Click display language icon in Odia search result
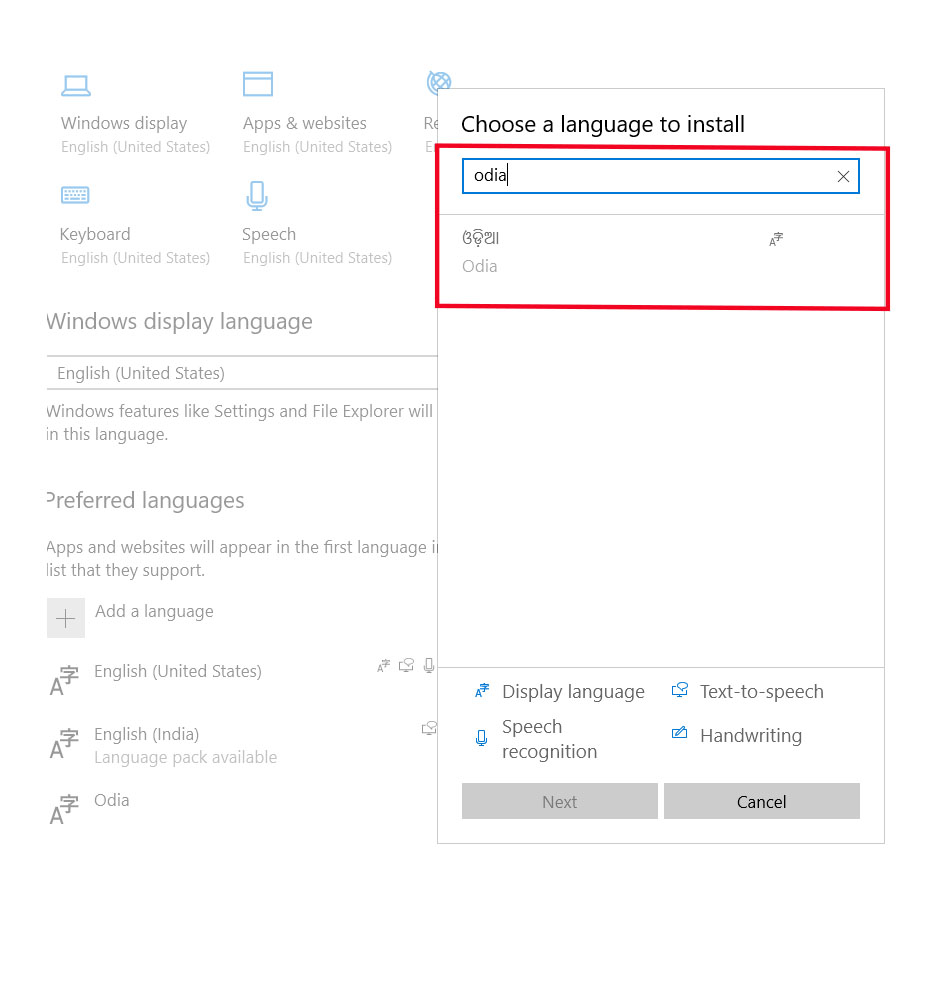Screen dimensions: 952x1006 tap(776, 239)
